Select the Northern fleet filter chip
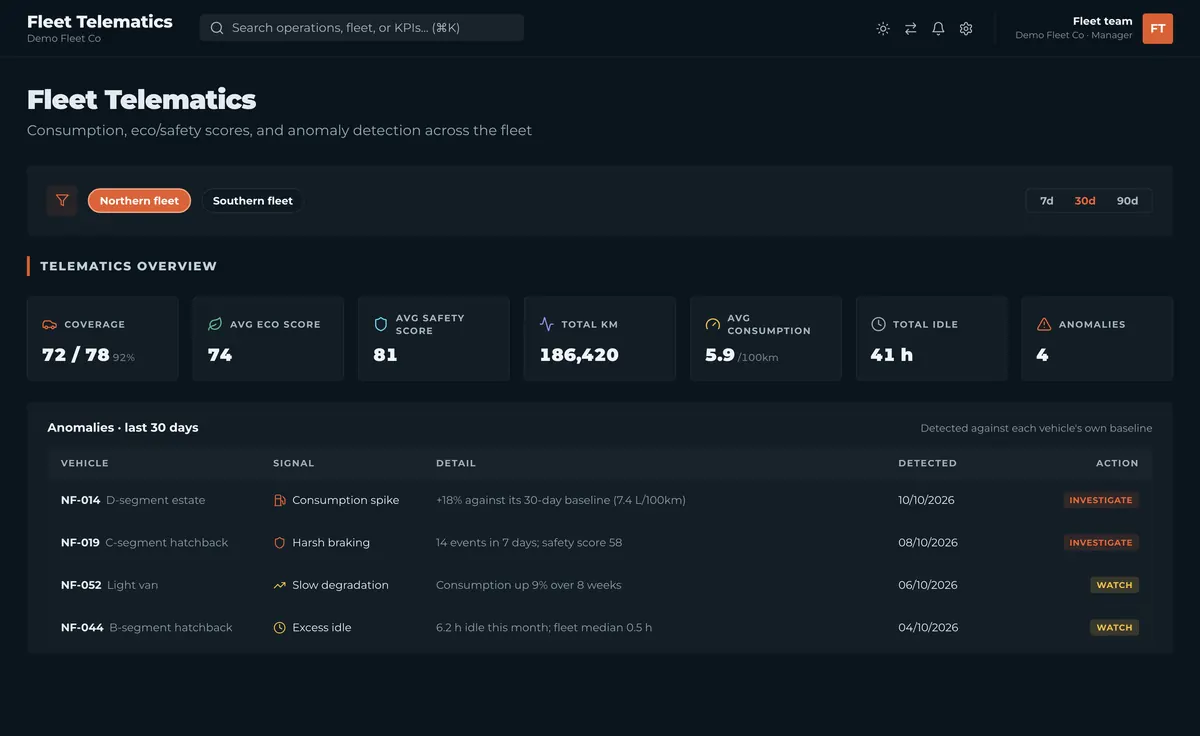The width and height of the screenshot is (1200, 736). [x=139, y=201]
